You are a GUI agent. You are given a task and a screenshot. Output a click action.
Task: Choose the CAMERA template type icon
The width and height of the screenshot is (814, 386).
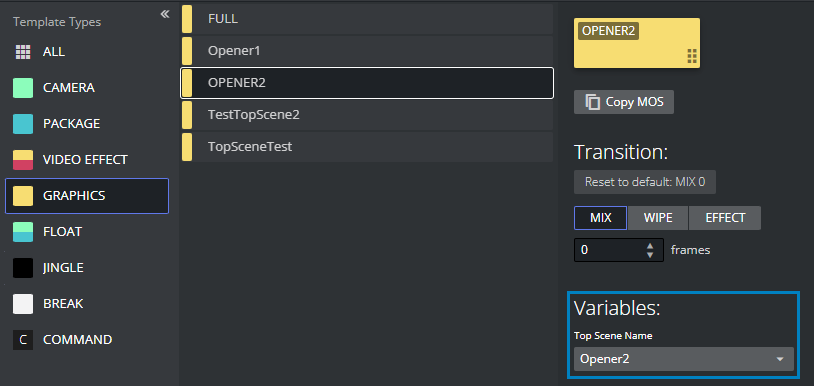pos(23,88)
